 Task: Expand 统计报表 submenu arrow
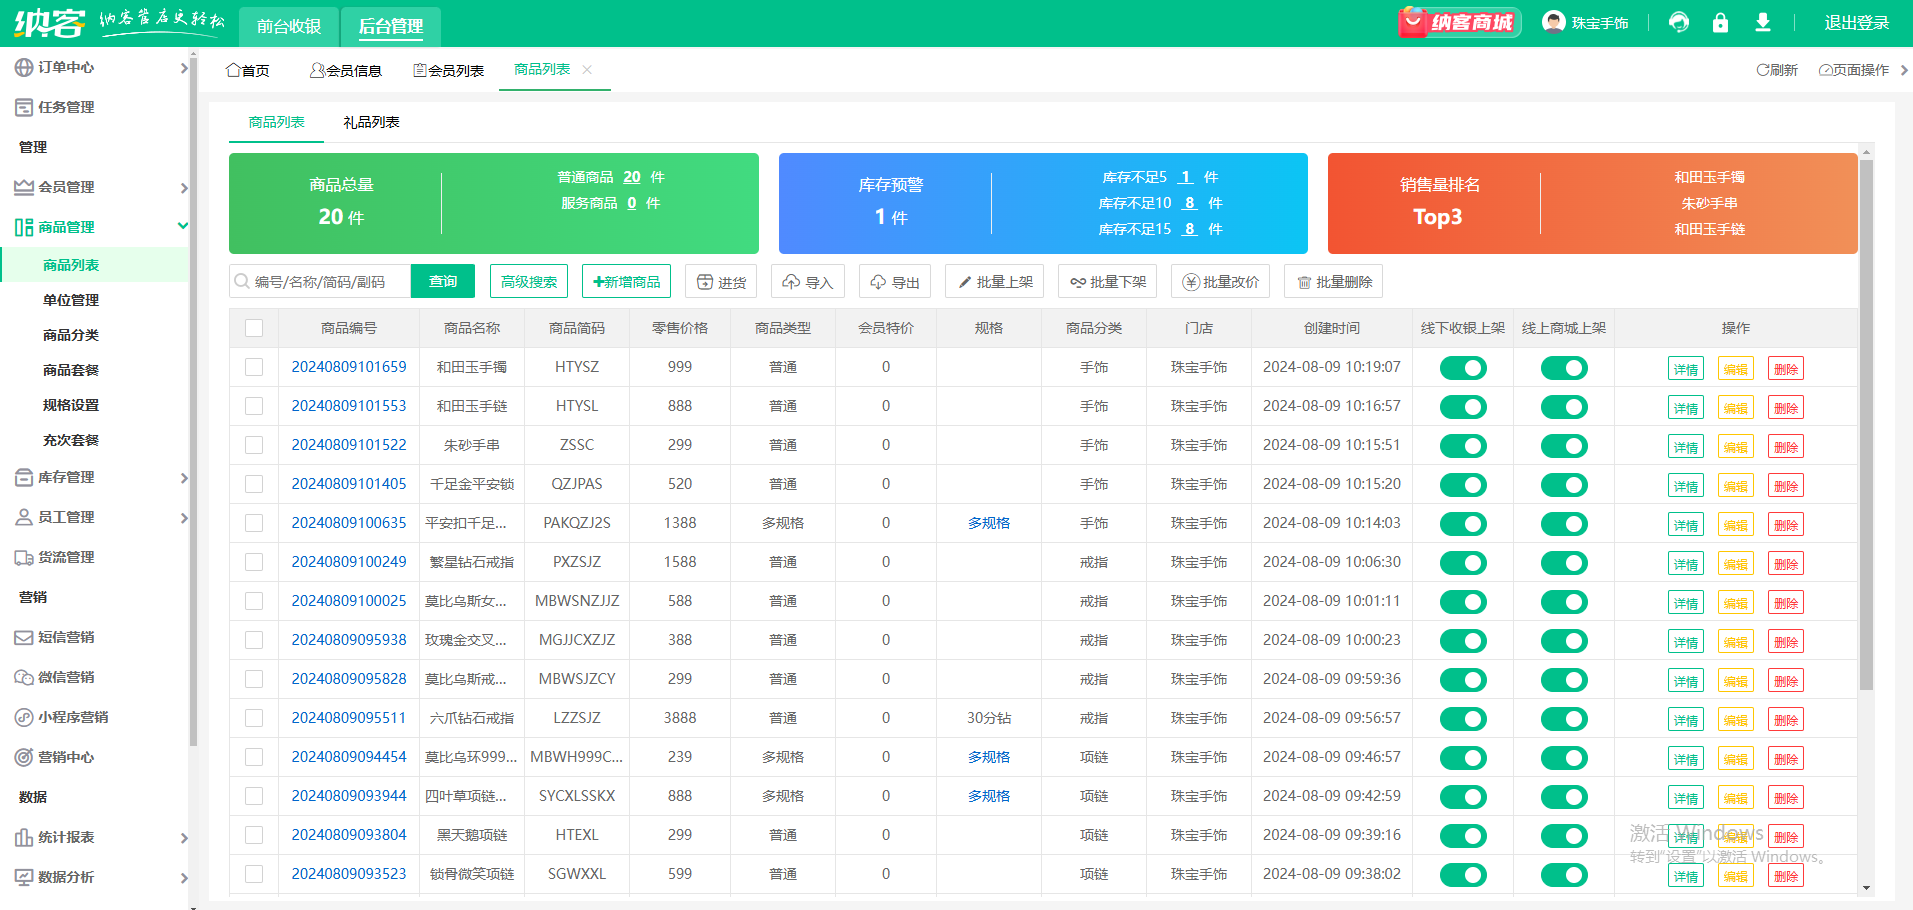coord(183,838)
